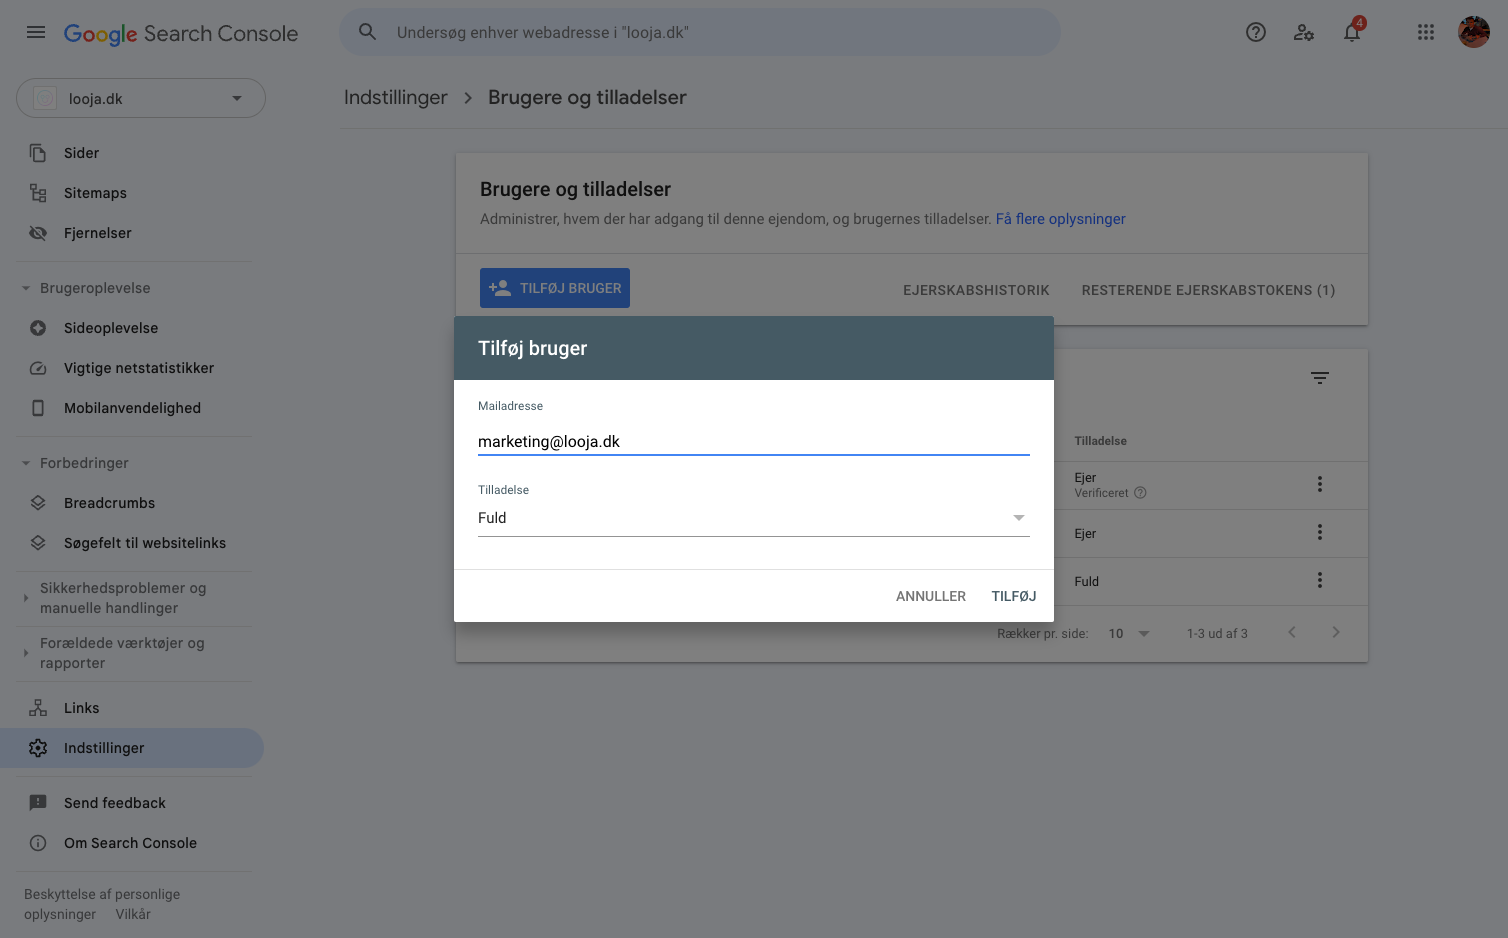Open the looja.dk property selector
The height and width of the screenshot is (938, 1508).
point(141,98)
